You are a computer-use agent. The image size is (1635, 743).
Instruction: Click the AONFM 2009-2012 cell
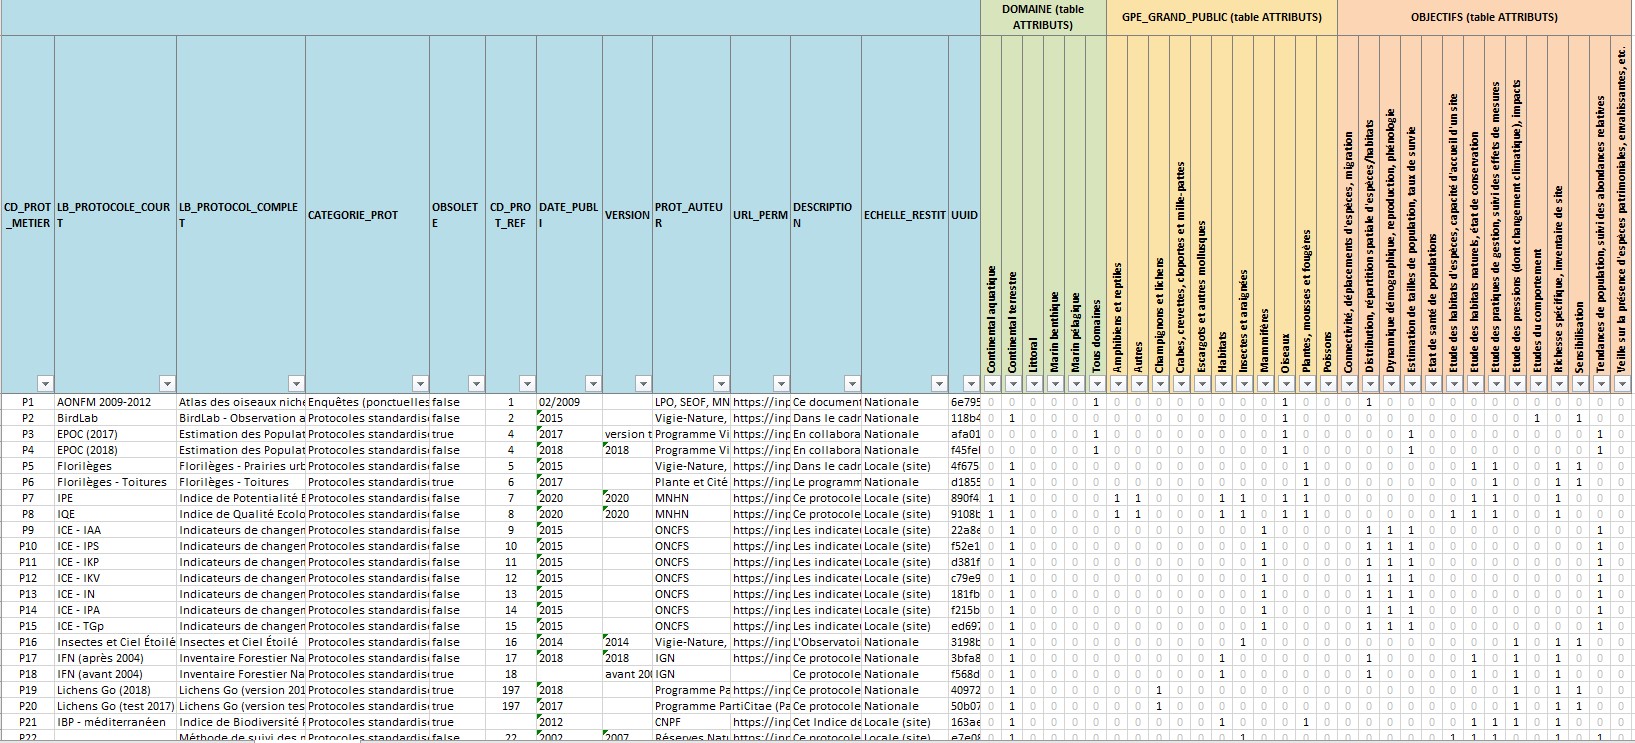114,402
